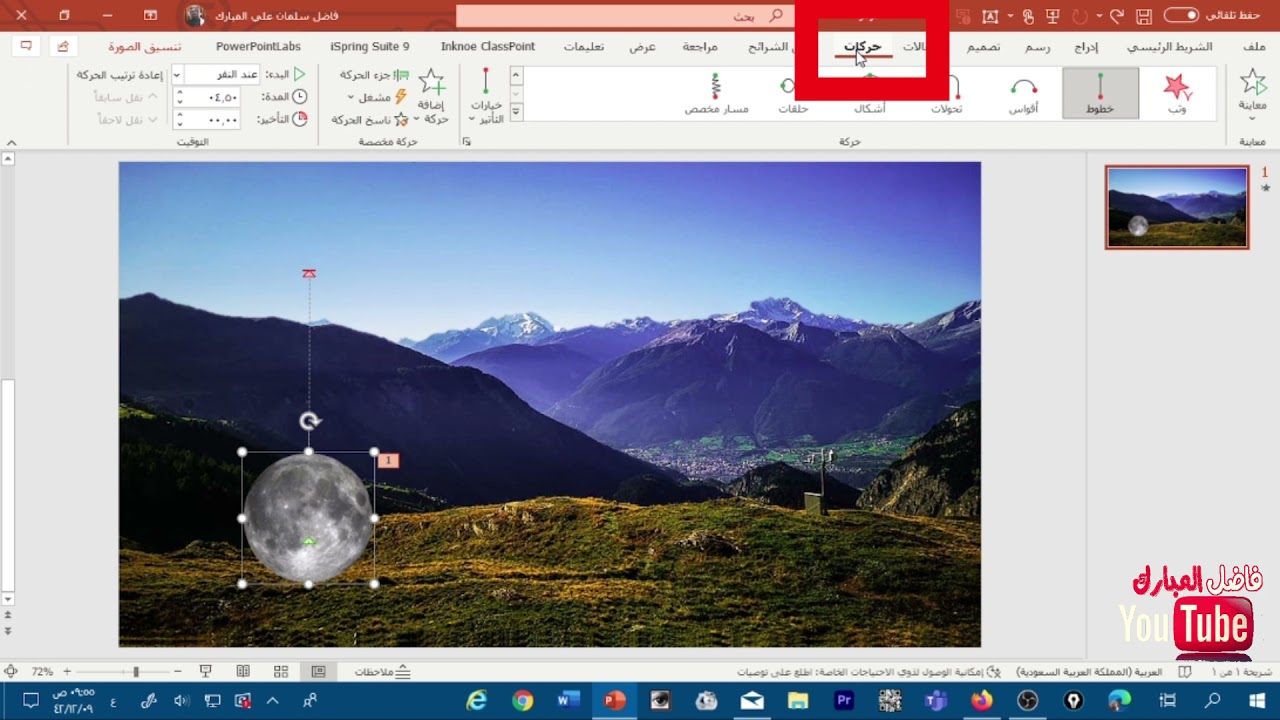The image size is (1280, 720).
Task: Choose the Arcs (أقواس) motion path
Action: (1023, 93)
